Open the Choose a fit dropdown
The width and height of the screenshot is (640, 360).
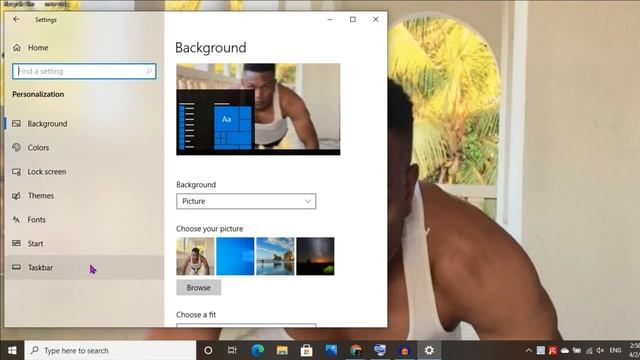tap(246, 325)
